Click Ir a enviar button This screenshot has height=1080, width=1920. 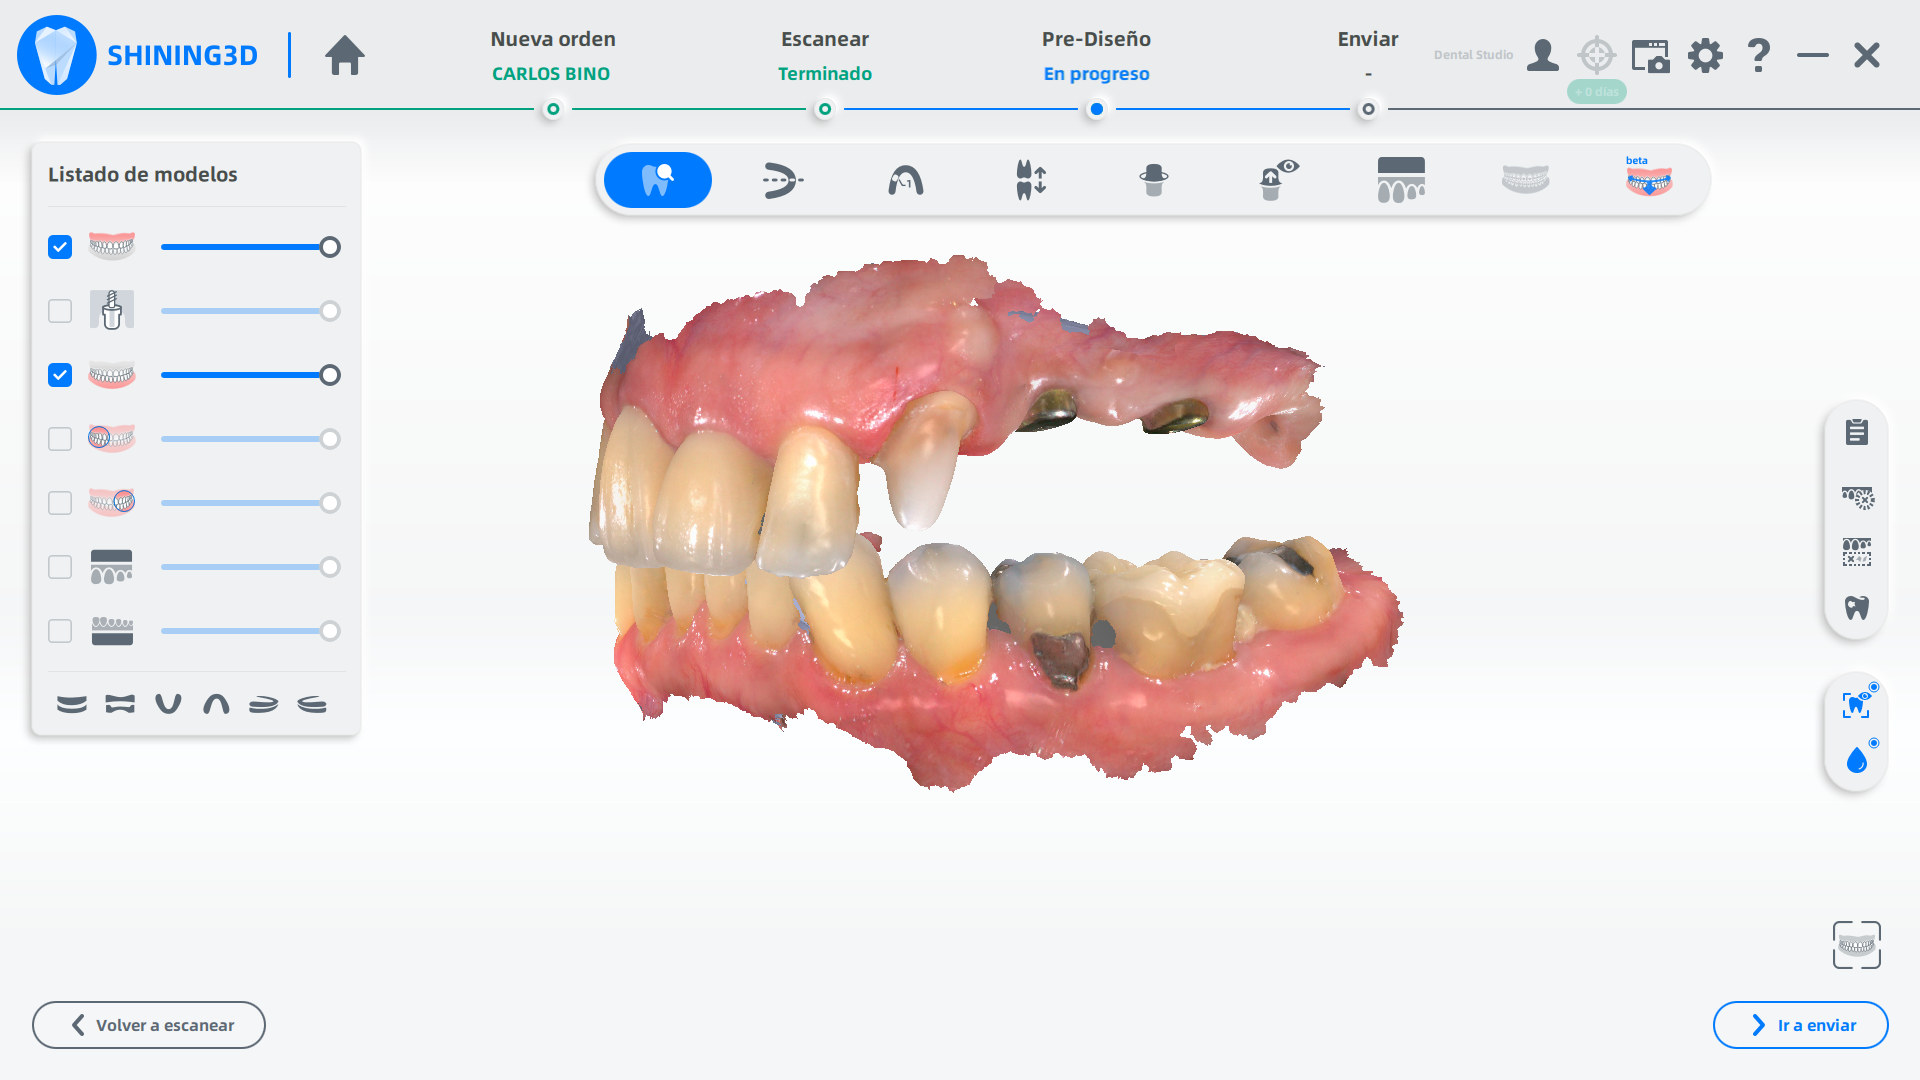pos(1800,1025)
